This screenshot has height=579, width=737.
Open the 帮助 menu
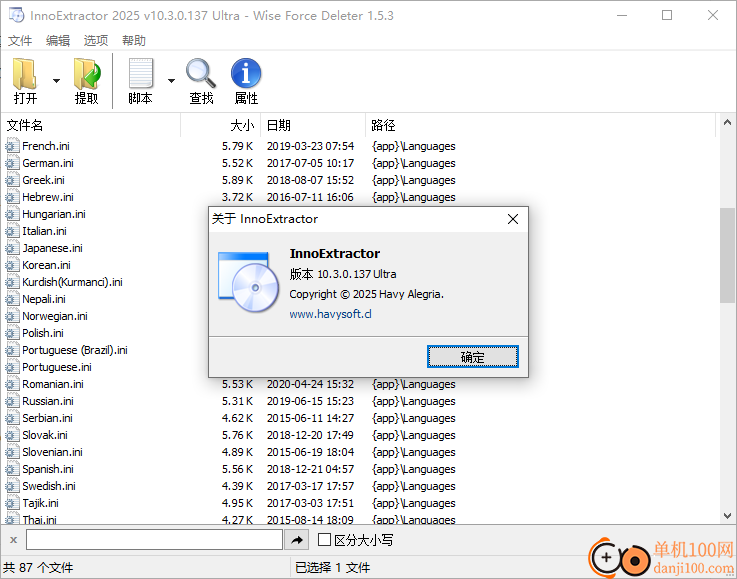[x=134, y=41]
